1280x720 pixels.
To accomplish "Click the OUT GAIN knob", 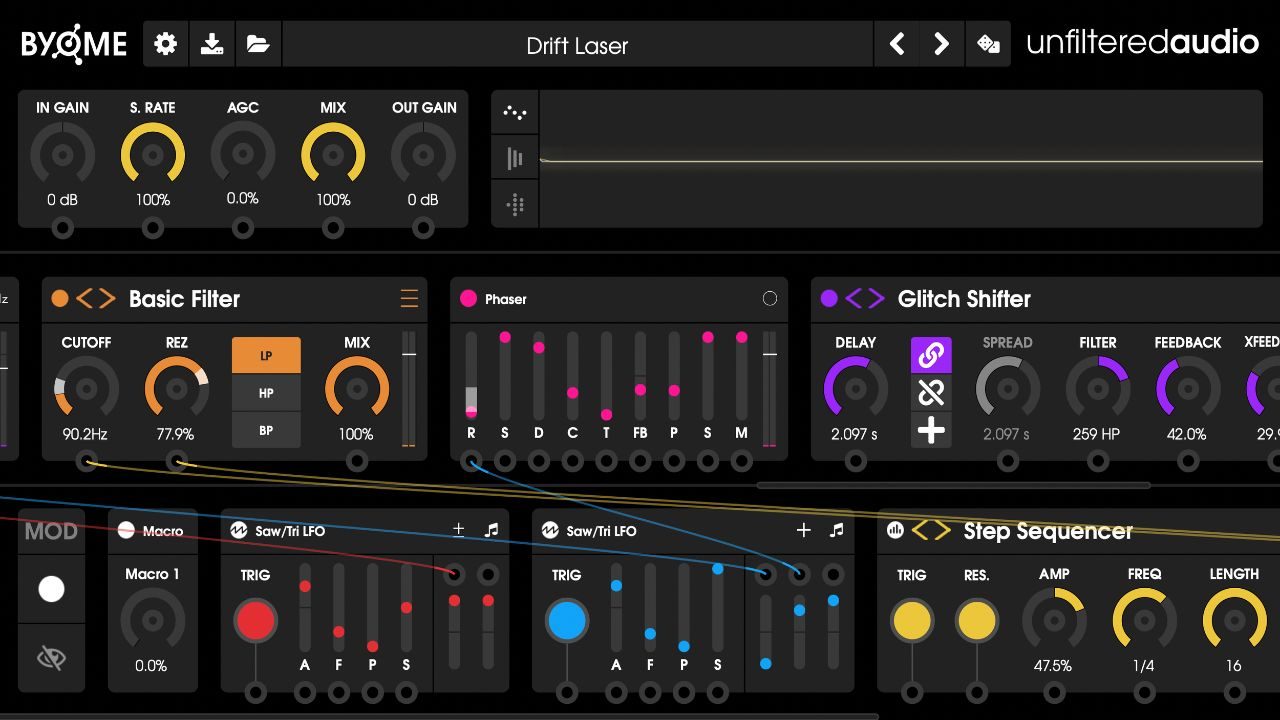I will click(423, 155).
